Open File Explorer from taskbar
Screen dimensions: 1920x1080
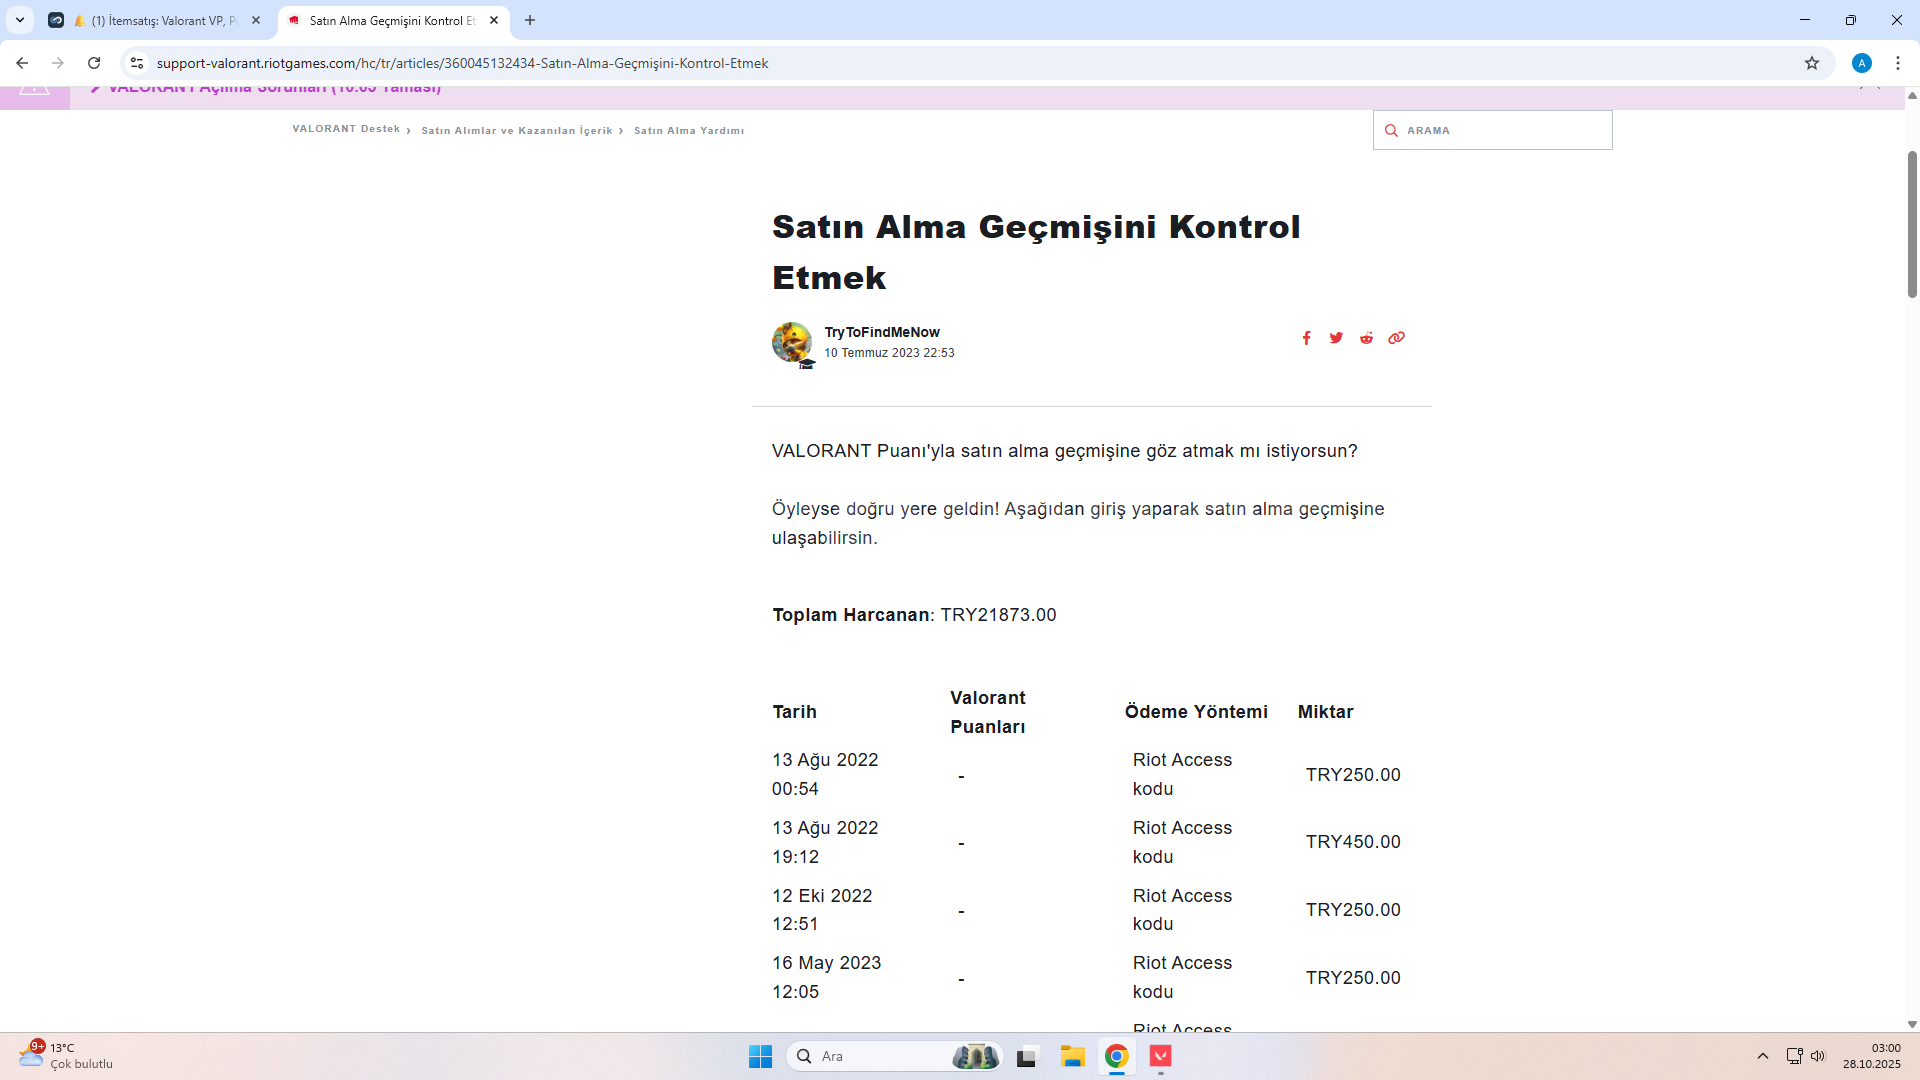coord(1072,1056)
